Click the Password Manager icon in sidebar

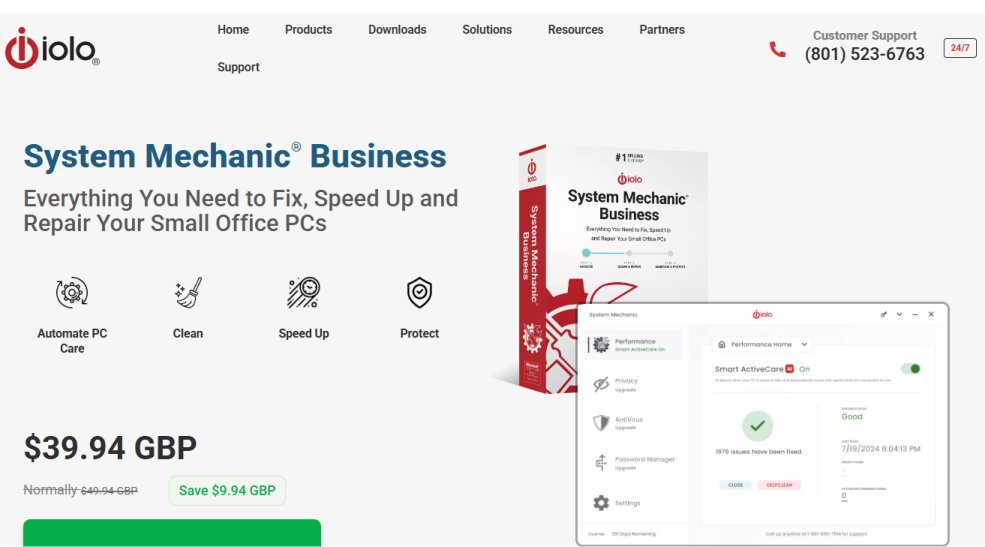pos(601,463)
